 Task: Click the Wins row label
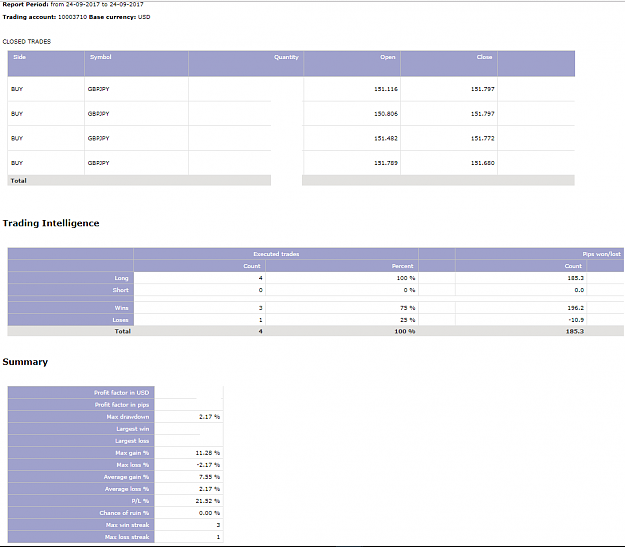(x=122, y=308)
